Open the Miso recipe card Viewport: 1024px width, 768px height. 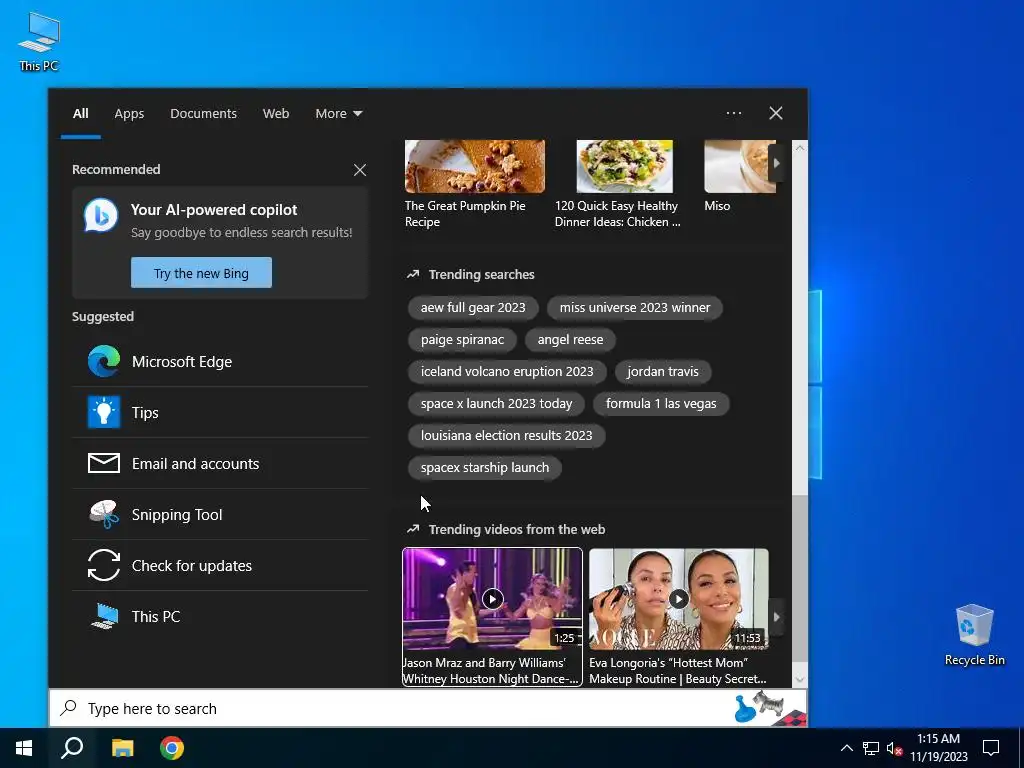click(x=740, y=176)
